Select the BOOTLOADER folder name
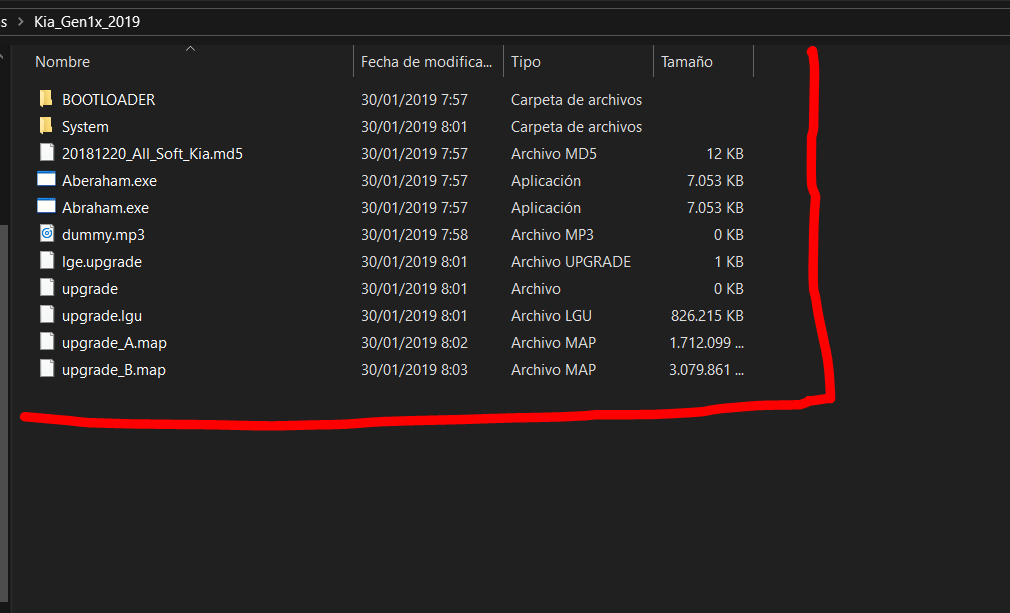Screen dimensions: 1010x613 (108, 100)
